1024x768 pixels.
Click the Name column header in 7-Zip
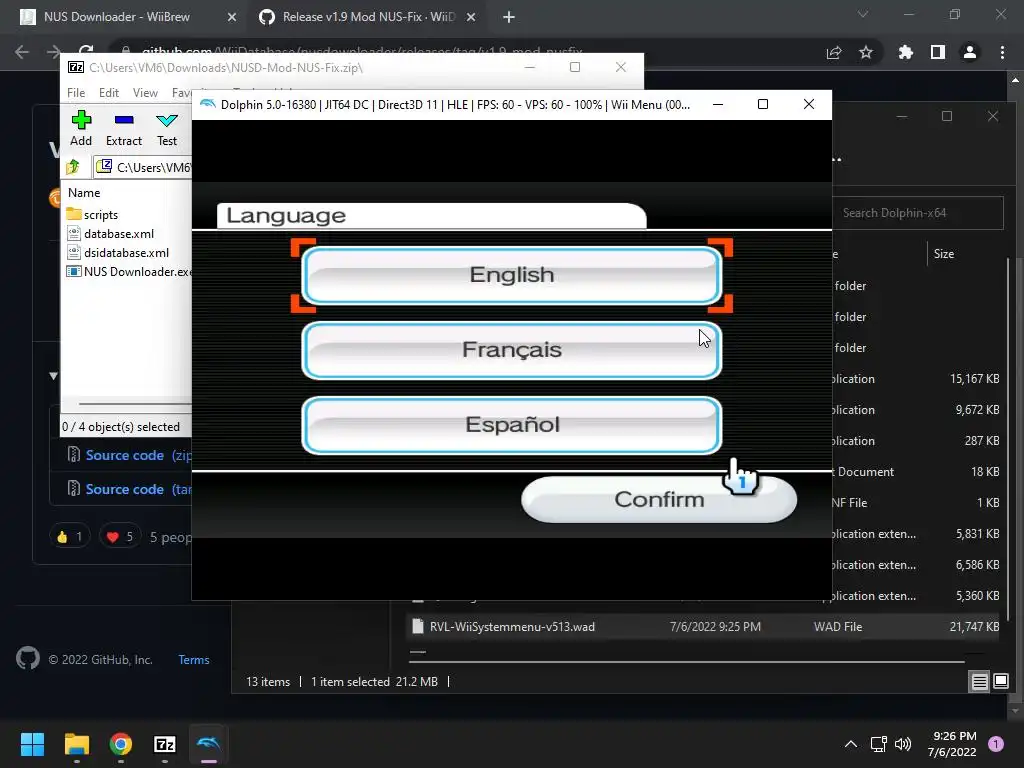(84, 193)
